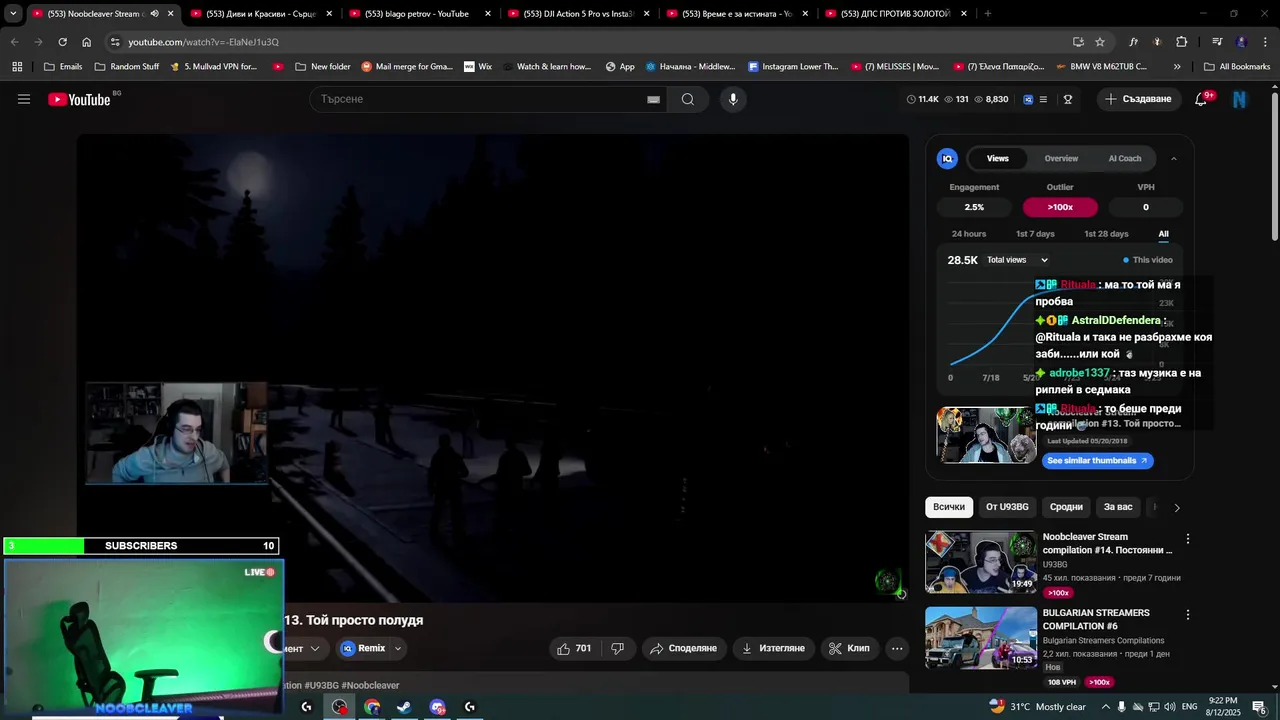Collapse the vidIQ panel with chevron
The width and height of the screenshot is (1280, 720).
1174,158
